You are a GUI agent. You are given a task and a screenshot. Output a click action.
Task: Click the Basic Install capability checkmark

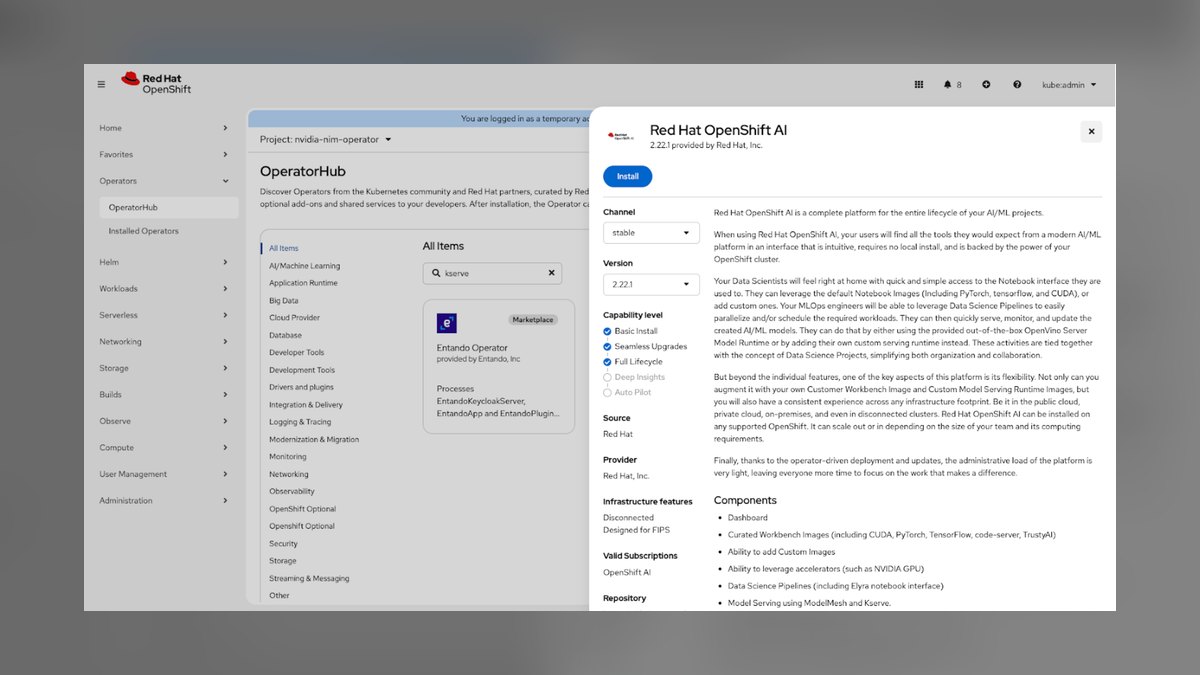tap(607, 331)
